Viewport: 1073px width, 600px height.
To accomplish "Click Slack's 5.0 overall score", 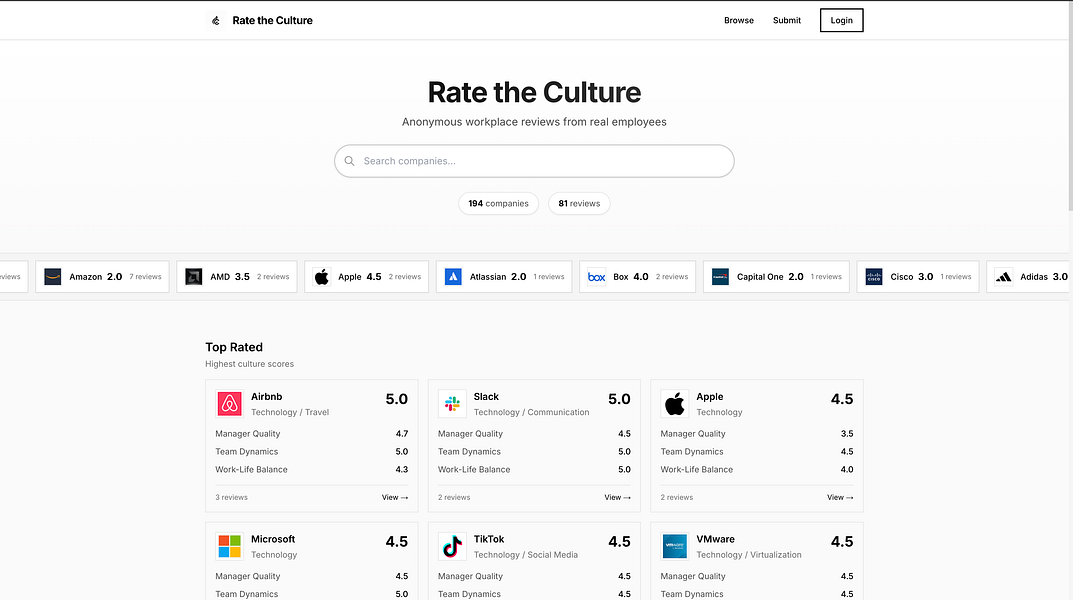I will [619, 399].
